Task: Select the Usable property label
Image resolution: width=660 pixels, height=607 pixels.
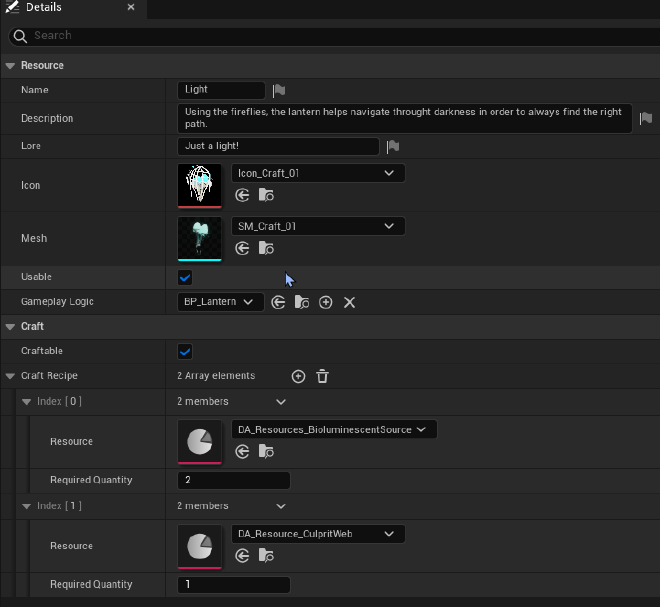Action: [36, 277]
